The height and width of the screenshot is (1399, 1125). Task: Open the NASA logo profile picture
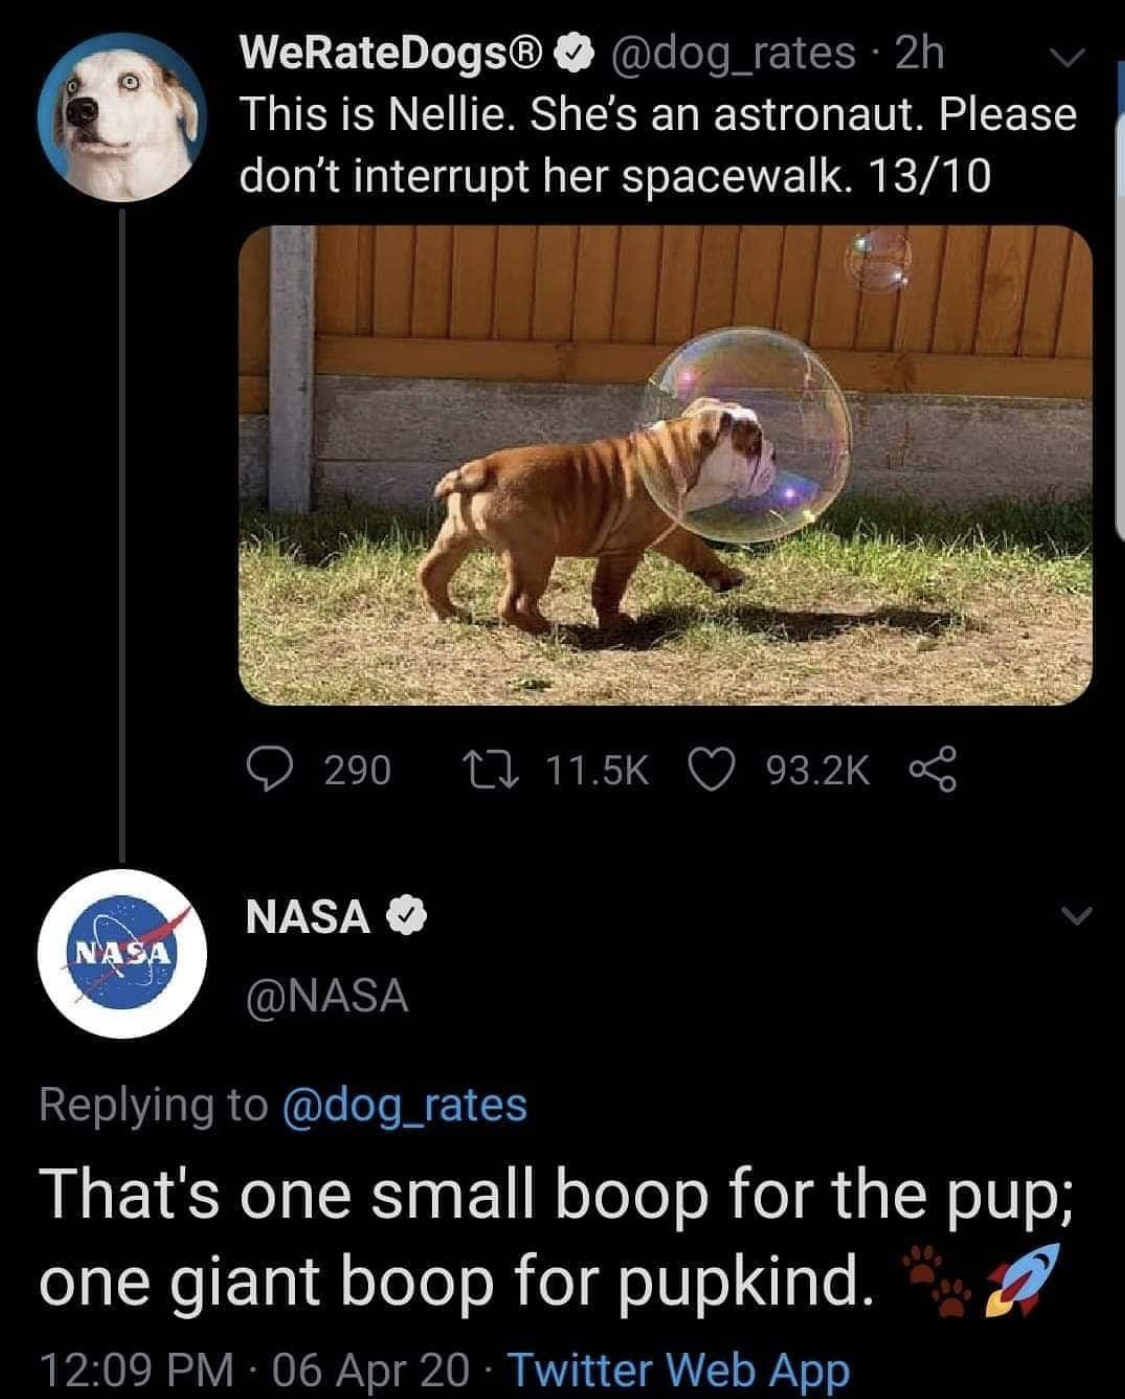coord(122,953)
